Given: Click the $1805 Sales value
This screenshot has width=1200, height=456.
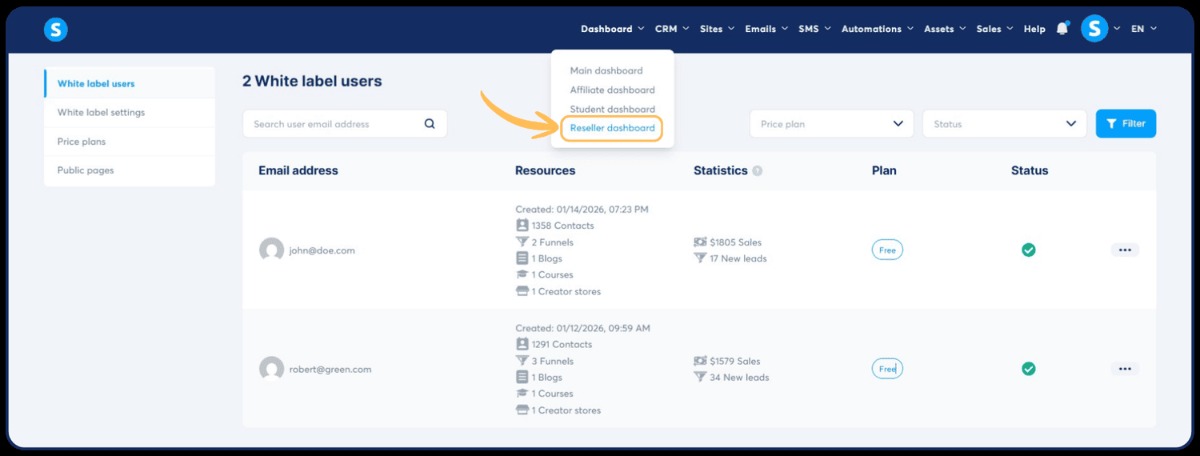Looking at the screenshot, I should 736,242.
